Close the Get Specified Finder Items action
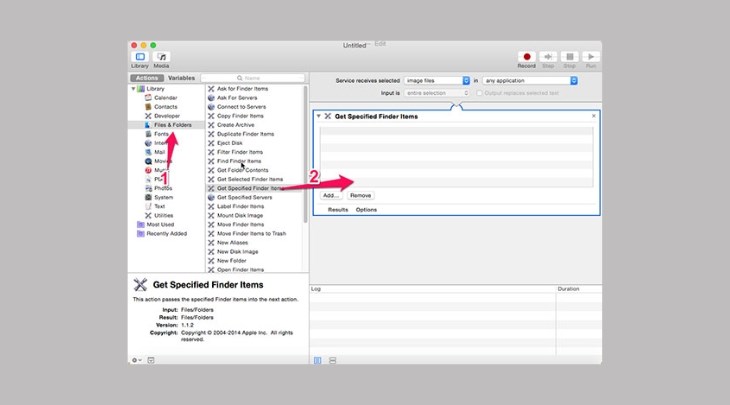 (x=593, y=116)
